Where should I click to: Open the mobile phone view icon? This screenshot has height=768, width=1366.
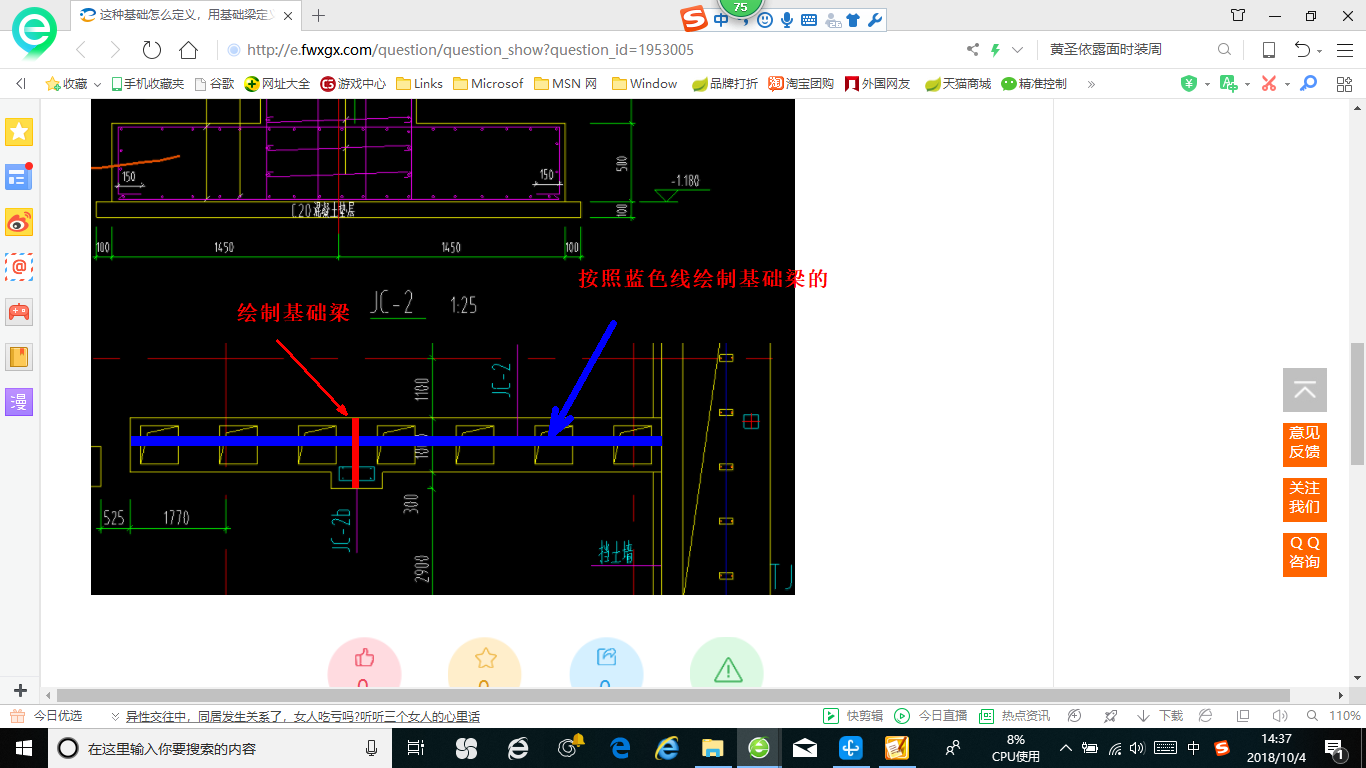[x=1269, y=50]
